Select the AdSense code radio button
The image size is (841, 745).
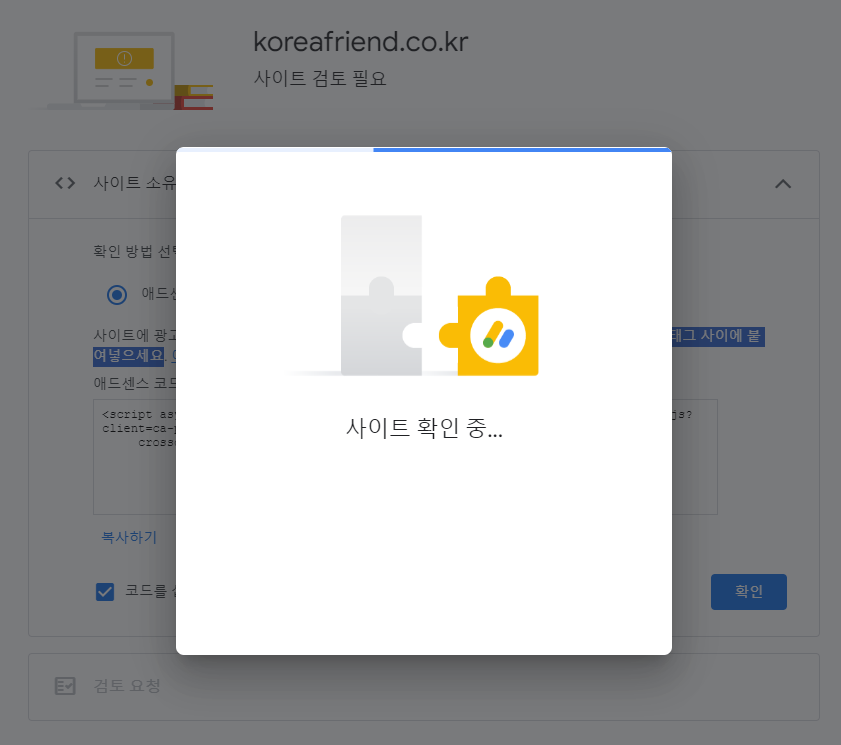117,294
